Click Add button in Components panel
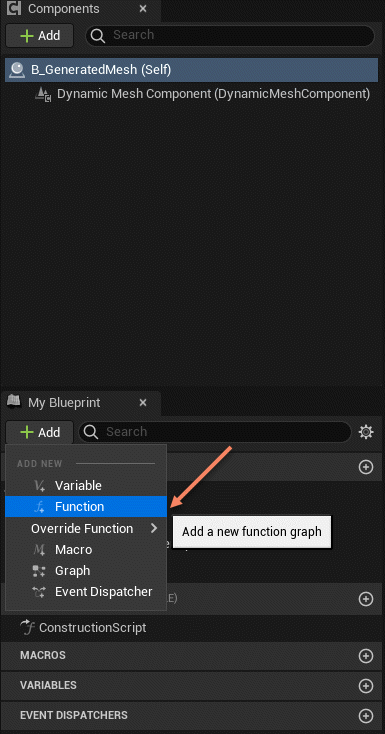The width and height of the screenshot is (385, 734). 39,35
